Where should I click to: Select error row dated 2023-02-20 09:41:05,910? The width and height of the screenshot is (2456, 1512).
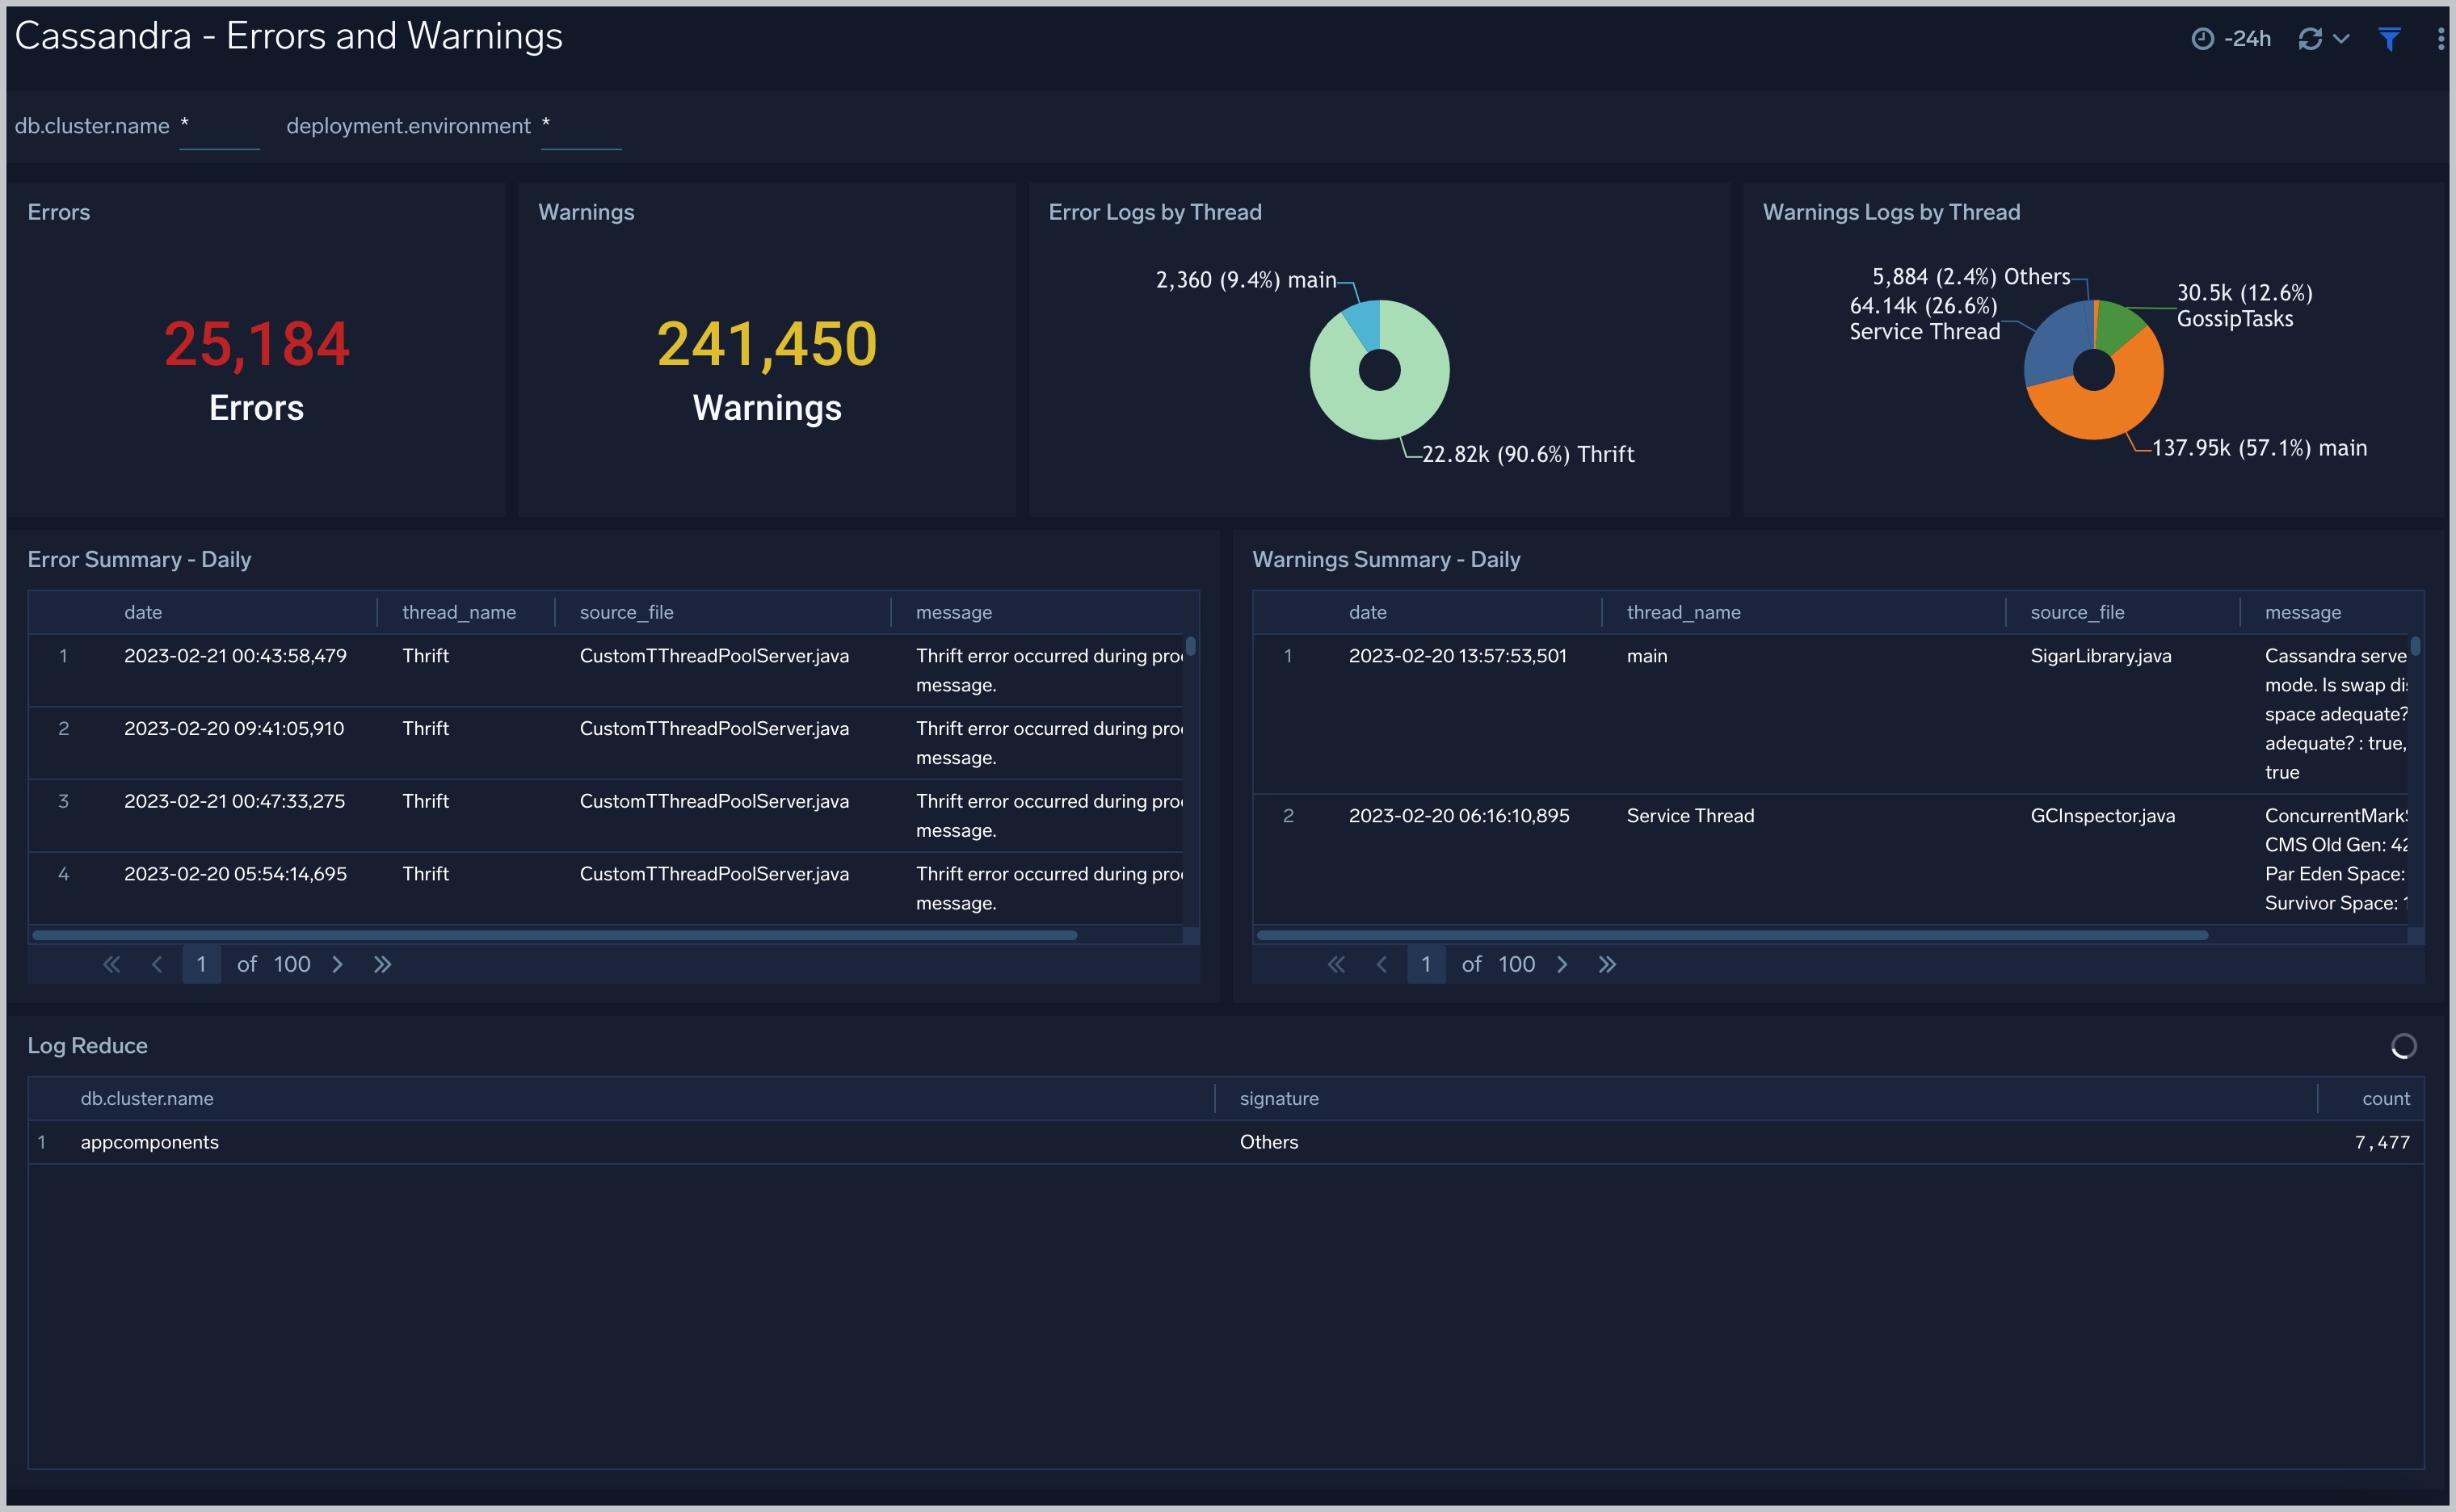[x=606, y=743]
